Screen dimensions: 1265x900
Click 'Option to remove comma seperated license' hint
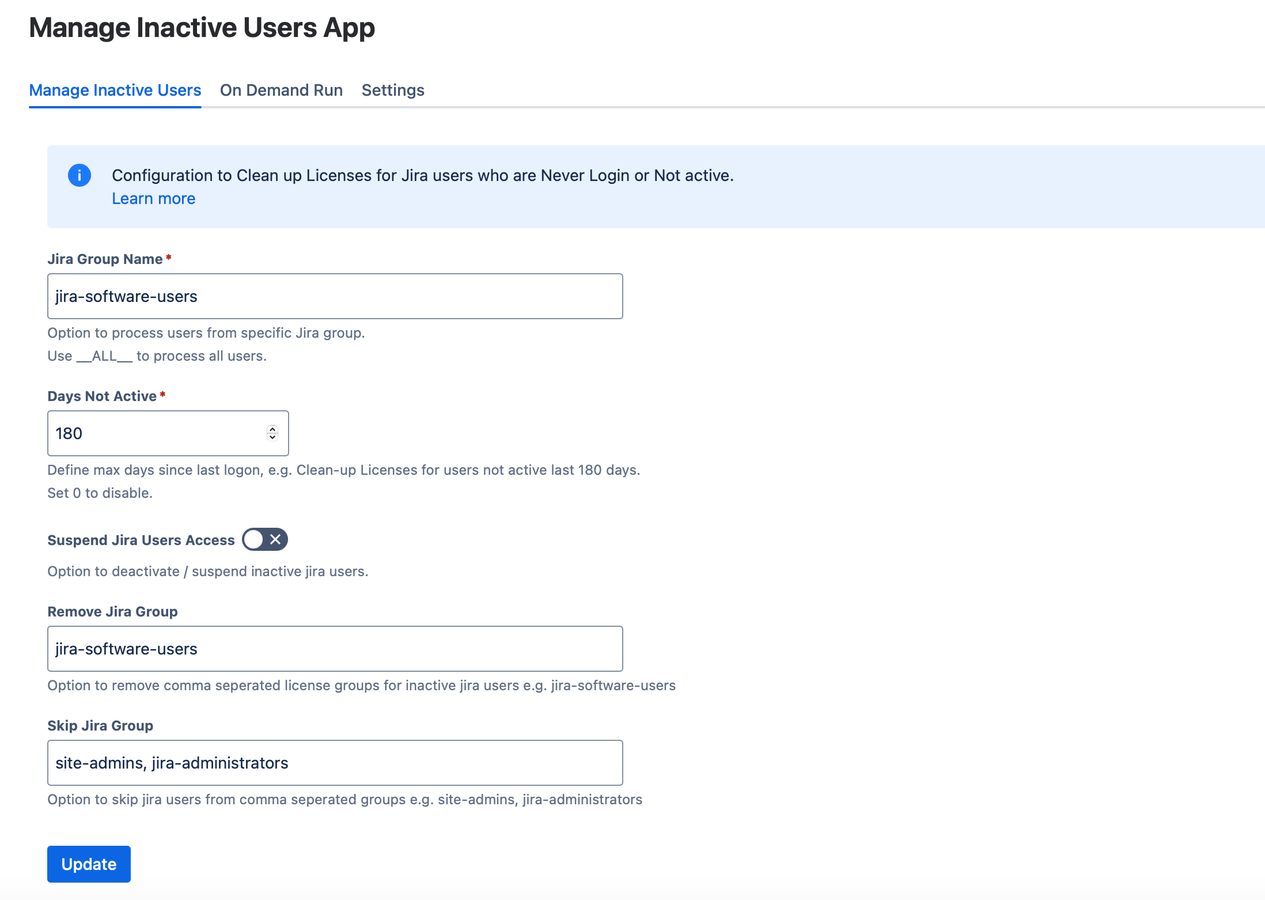[361, 686]
